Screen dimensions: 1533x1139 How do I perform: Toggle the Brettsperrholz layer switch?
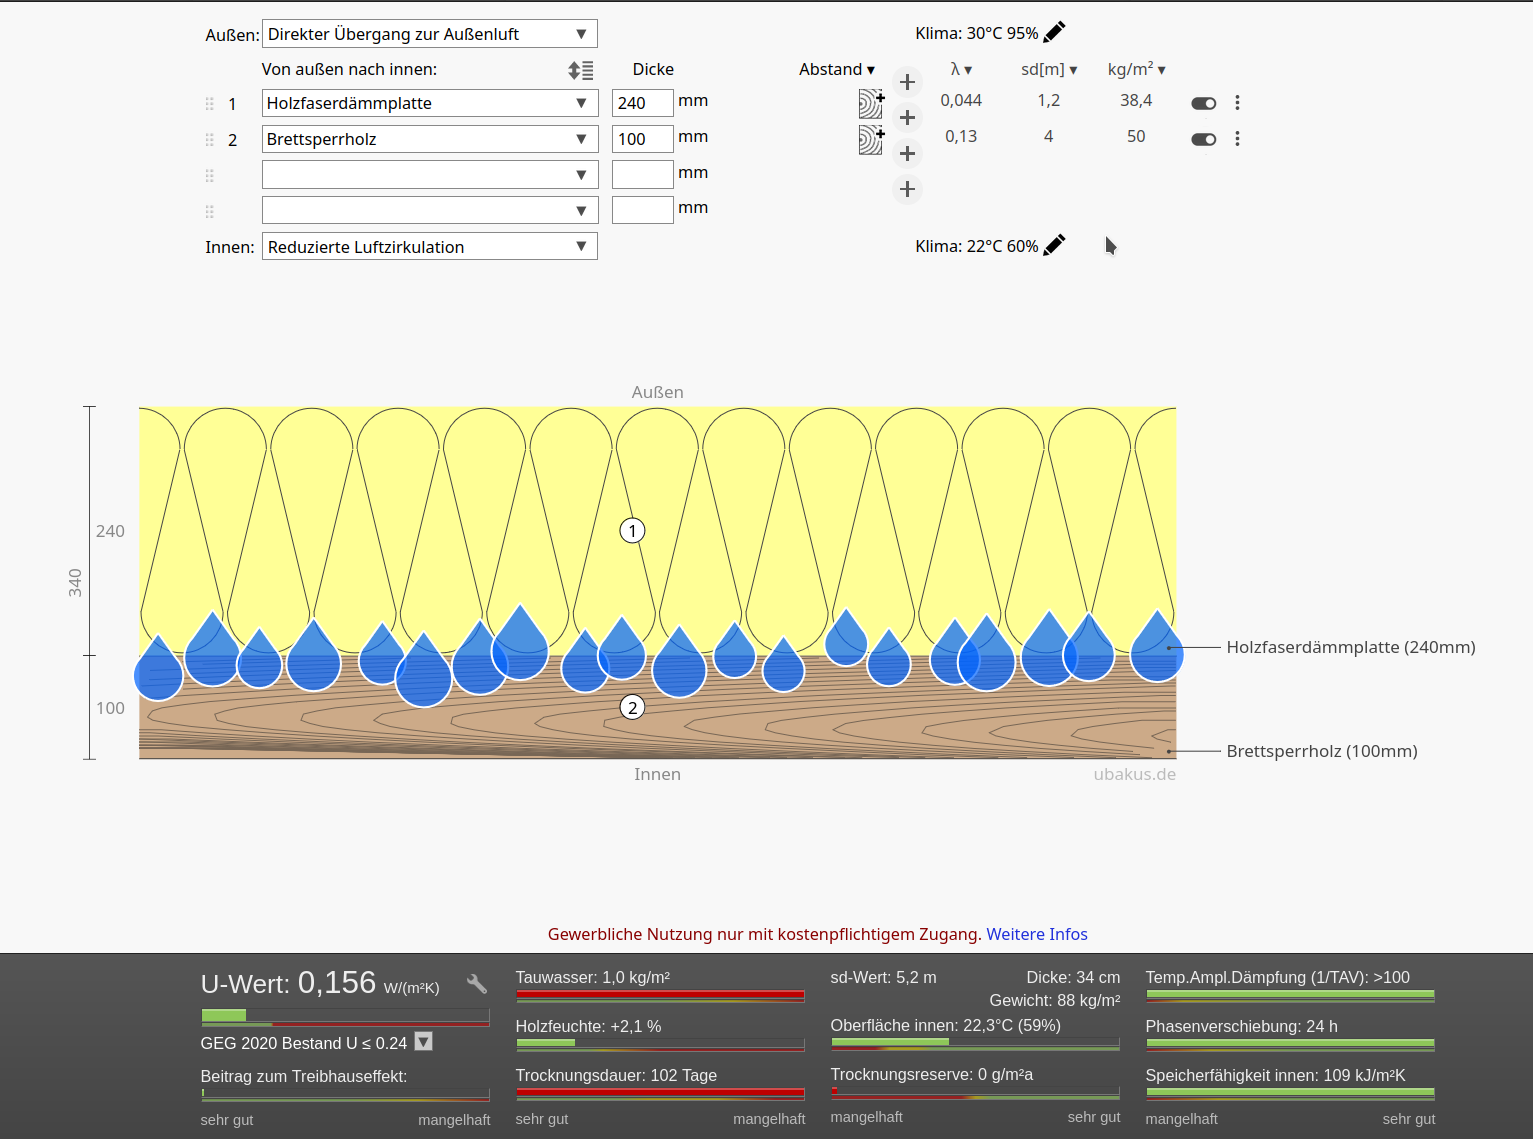point(1203,139)
